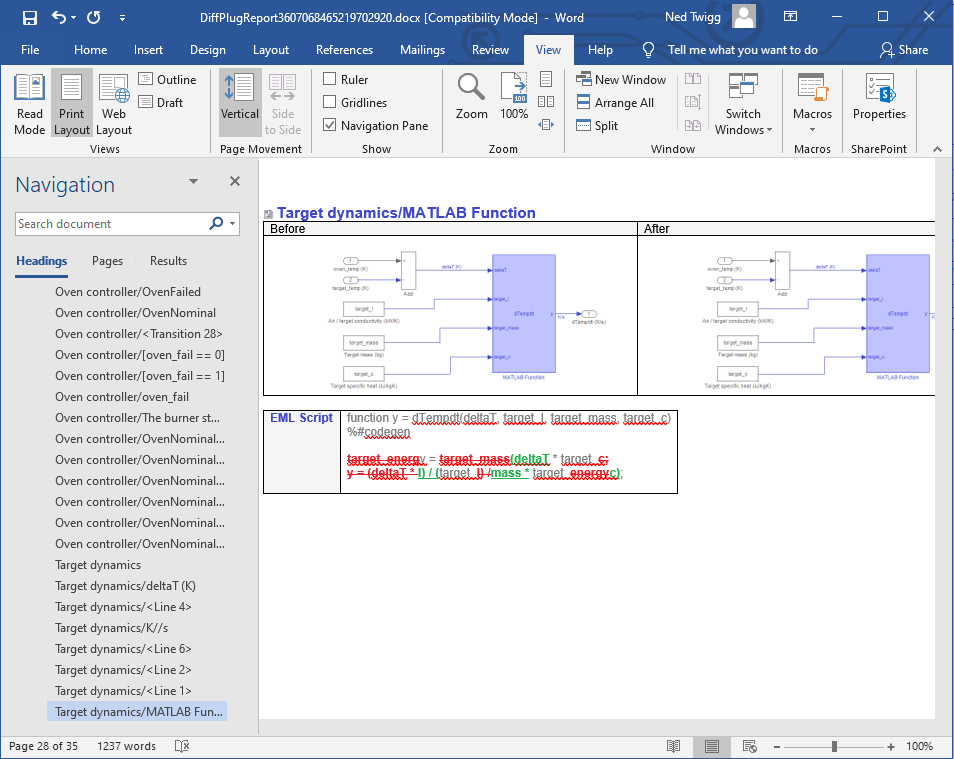This screenshot has width=954, height=759.
Task: Repeat the last action in Quick Access toolbar
Action: pyautogui.click(x=94, y=18)
